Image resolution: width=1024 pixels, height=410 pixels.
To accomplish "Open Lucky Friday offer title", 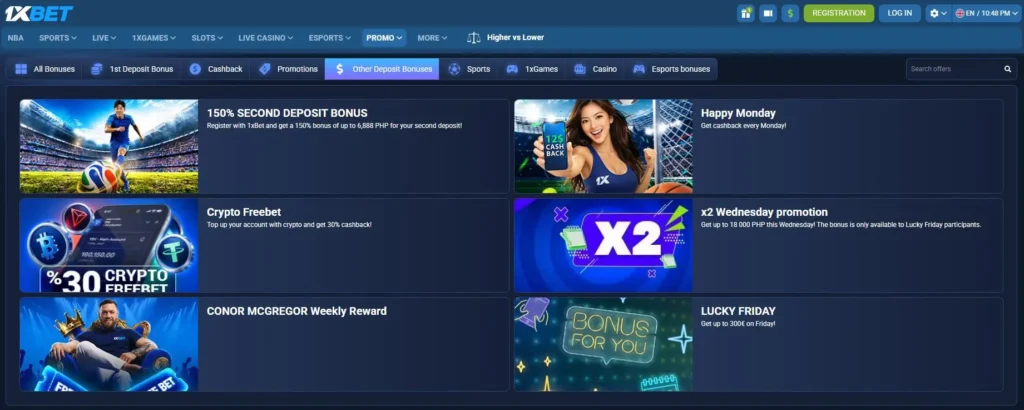I will click(x=738, y=311).
